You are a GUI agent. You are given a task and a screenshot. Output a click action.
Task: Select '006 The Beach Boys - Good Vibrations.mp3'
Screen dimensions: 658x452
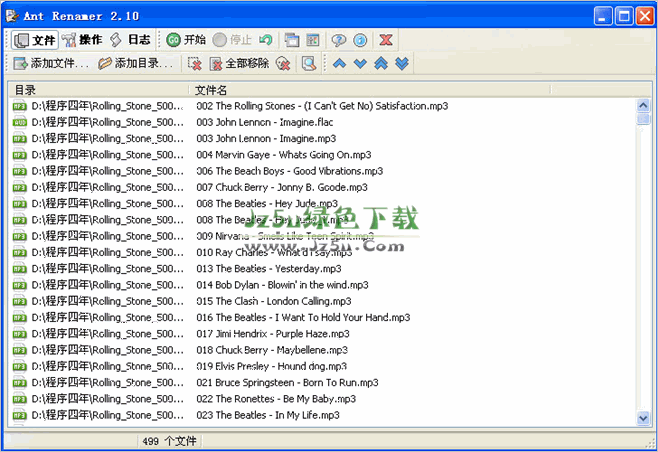pos(290,171)
